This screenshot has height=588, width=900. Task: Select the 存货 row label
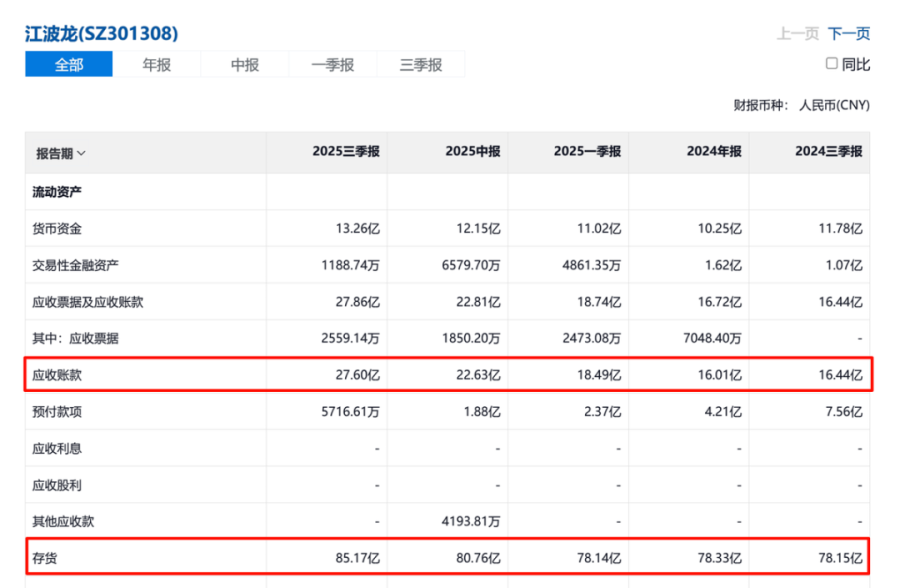tap(45, 558)
